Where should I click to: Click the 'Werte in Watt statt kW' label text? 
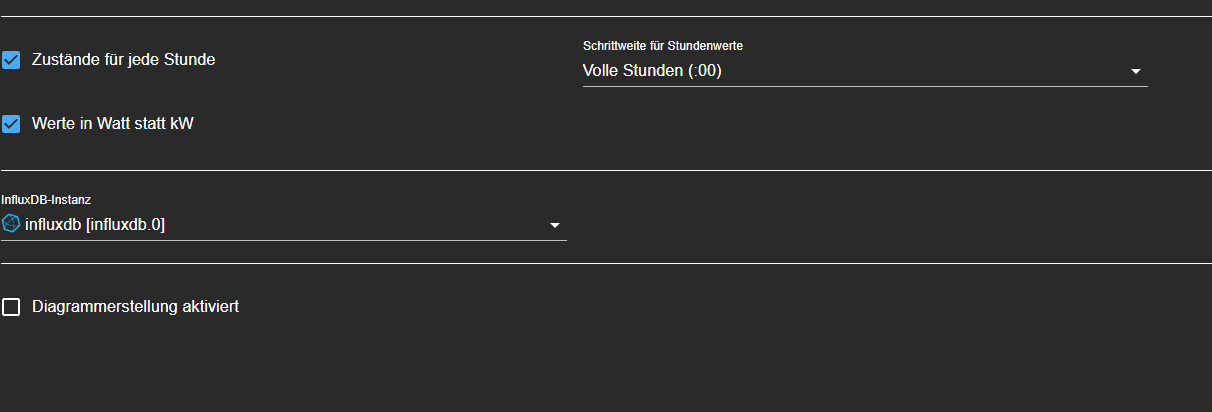[x=112, y=124]
